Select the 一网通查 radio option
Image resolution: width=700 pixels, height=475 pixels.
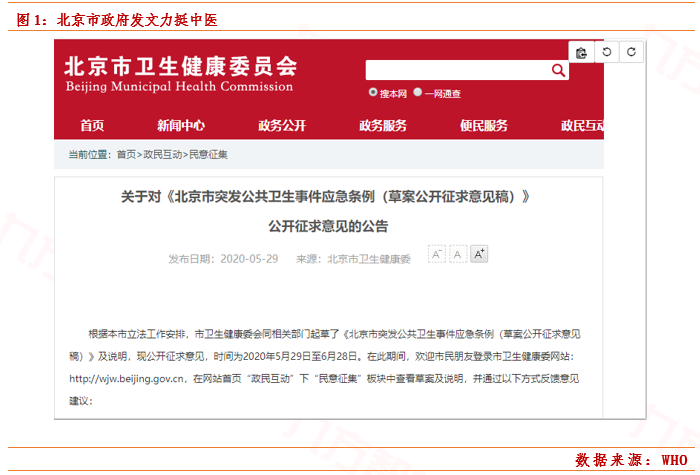pyautogui.click(x=417, y=92)
